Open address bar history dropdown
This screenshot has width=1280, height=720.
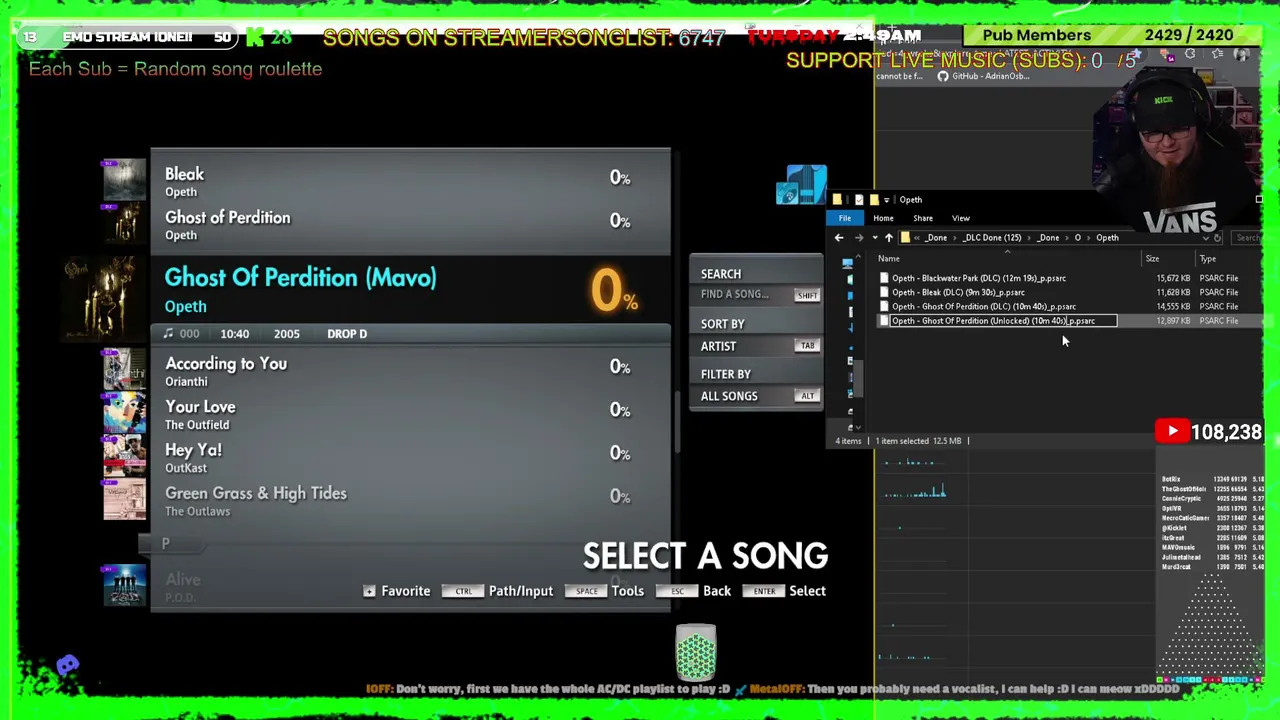click(1204, 238)
